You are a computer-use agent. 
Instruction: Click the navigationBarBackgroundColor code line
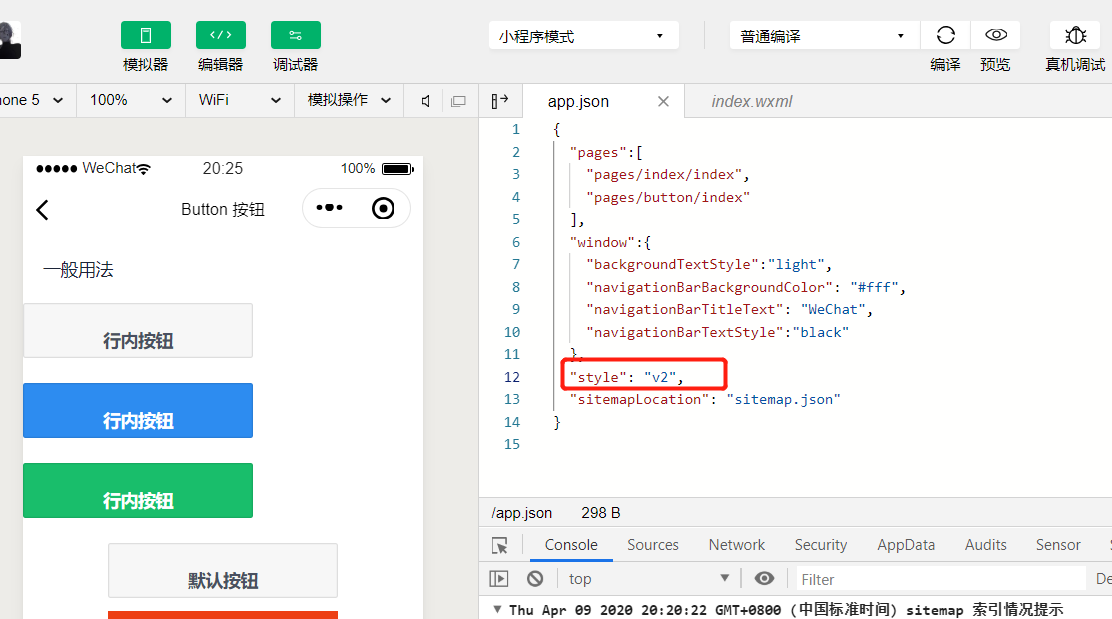tap(745, 287)
